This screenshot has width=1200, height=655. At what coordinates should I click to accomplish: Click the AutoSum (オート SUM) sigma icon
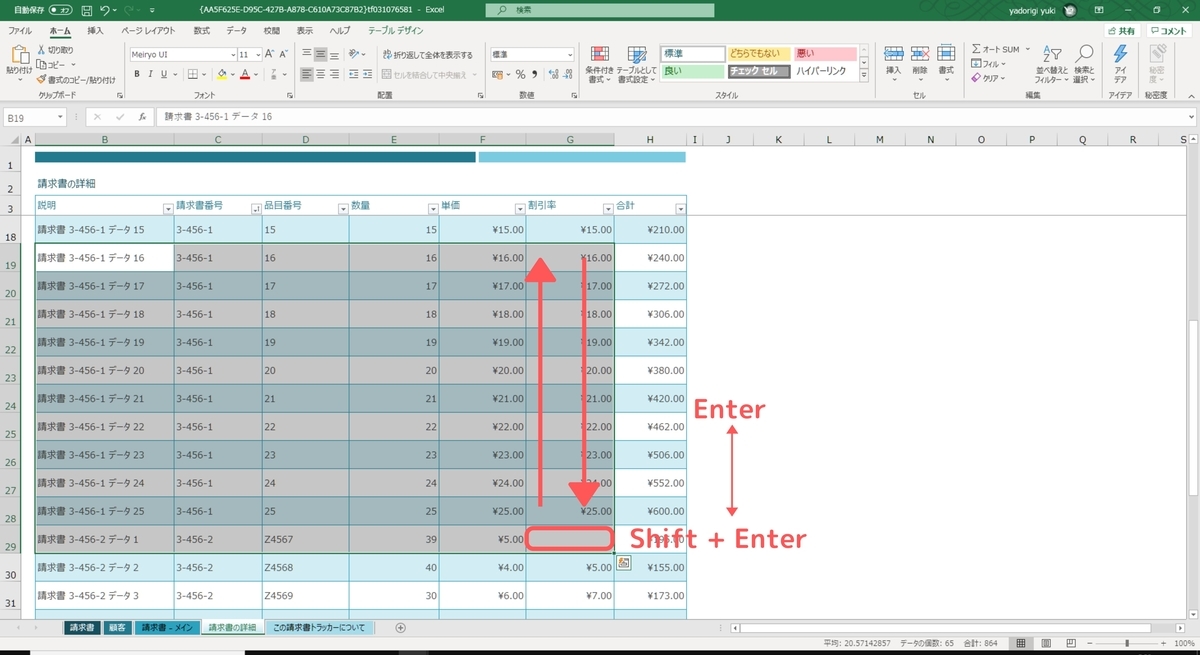(976, 49)
